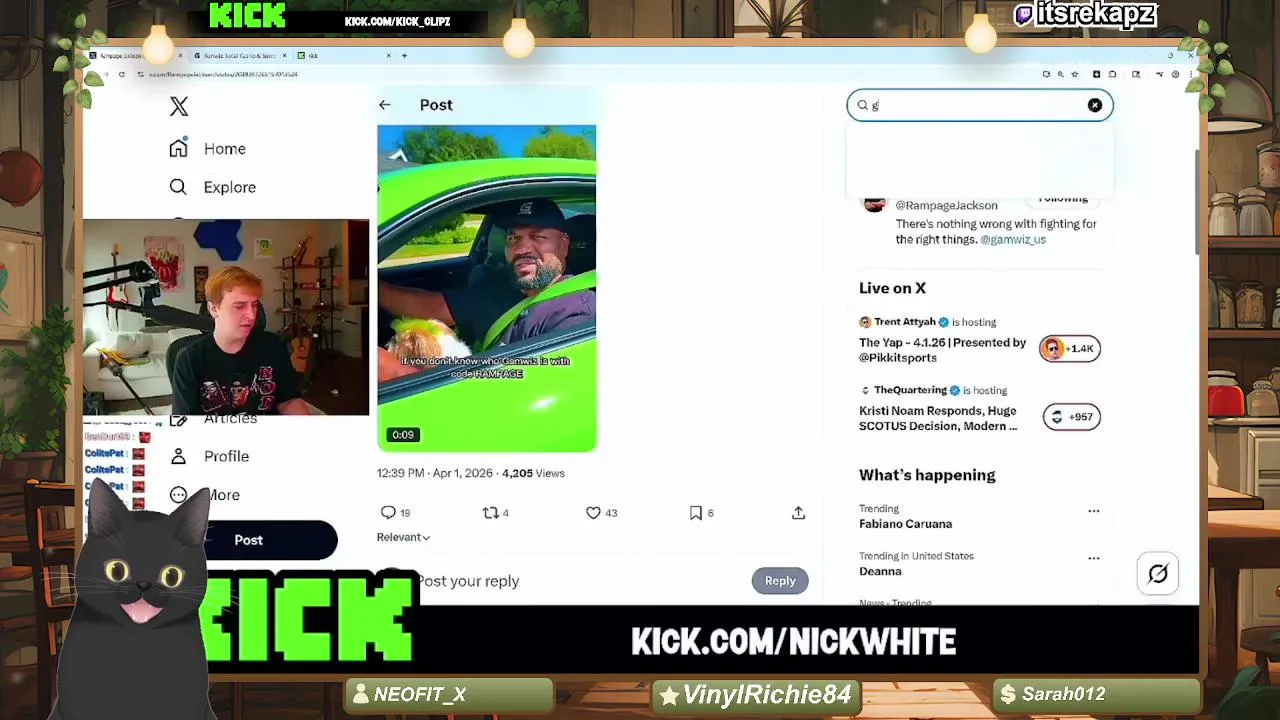Image resolution: width=1280 pixels, height=720 pixels.
Task: Open the Home page icon
Action: 178,148
